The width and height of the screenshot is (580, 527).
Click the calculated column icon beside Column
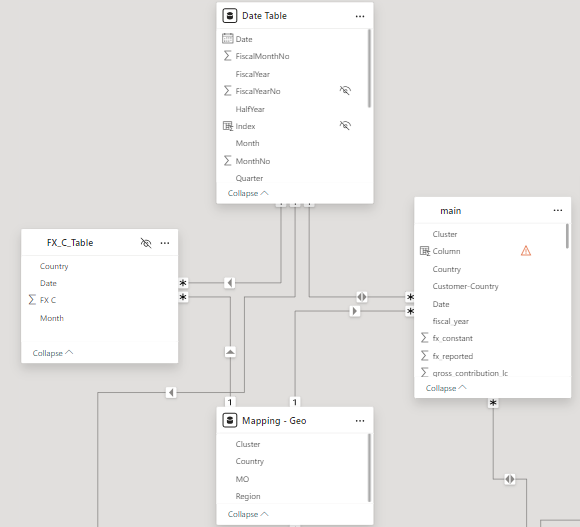click(x=425, y=251)
